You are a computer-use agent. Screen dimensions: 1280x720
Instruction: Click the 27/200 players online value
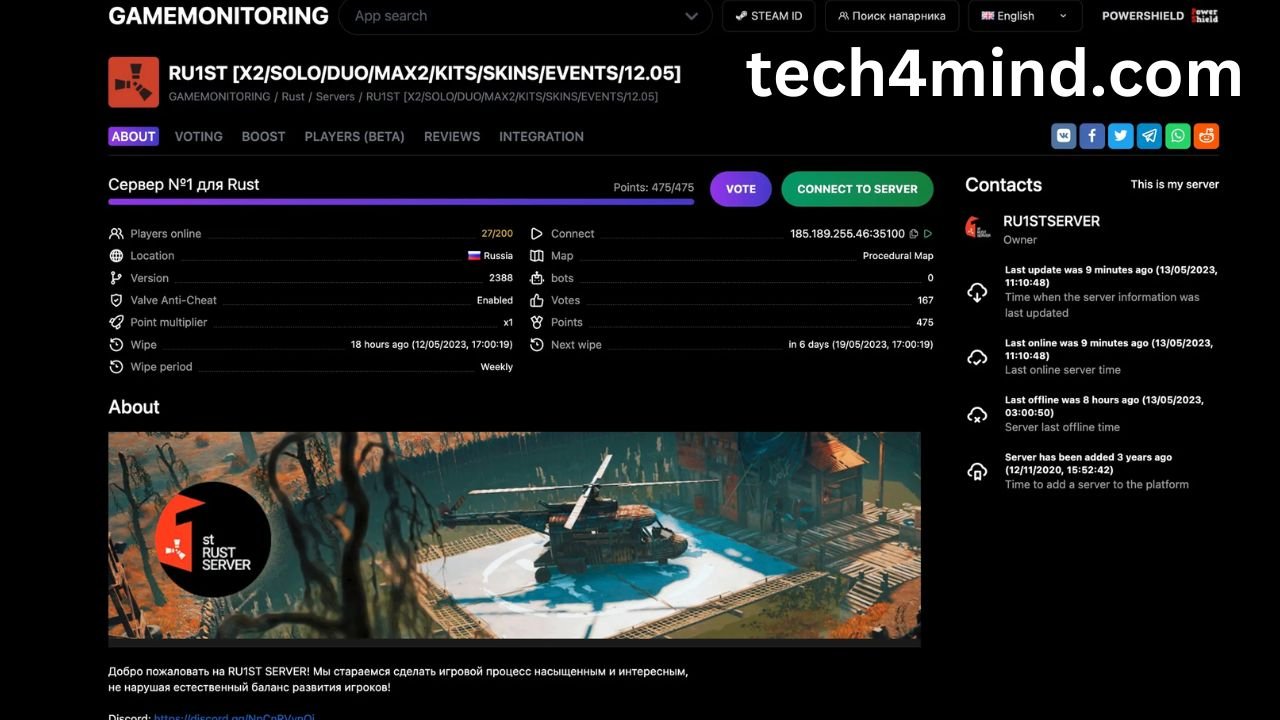tap(497, 234)
